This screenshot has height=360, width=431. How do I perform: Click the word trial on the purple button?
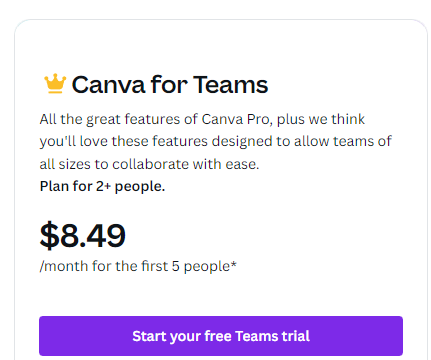click(x=296, y=336)
